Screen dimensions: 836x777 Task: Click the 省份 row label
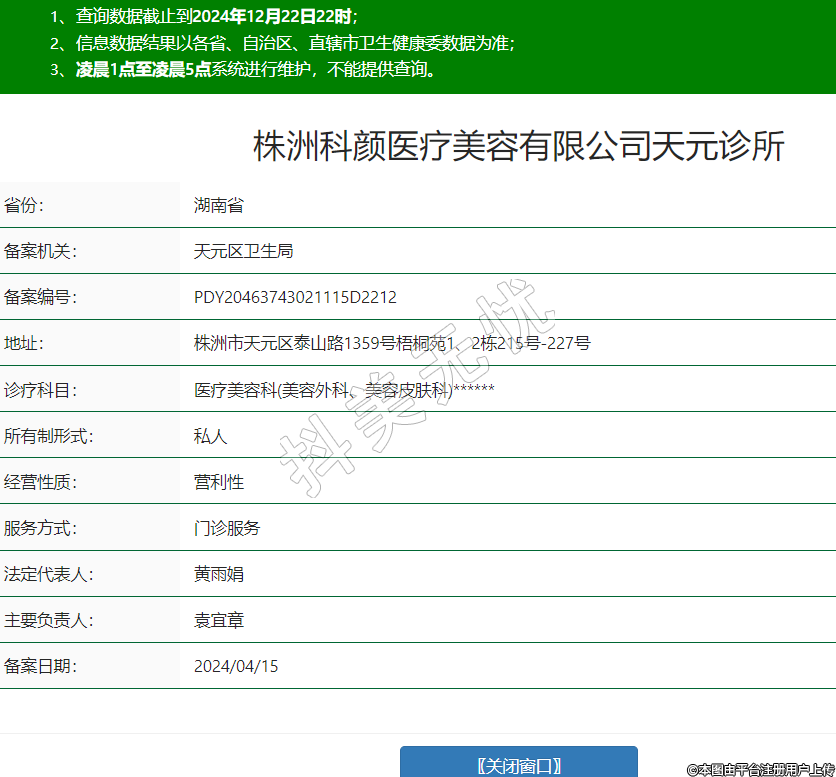[x=25, y=206]
